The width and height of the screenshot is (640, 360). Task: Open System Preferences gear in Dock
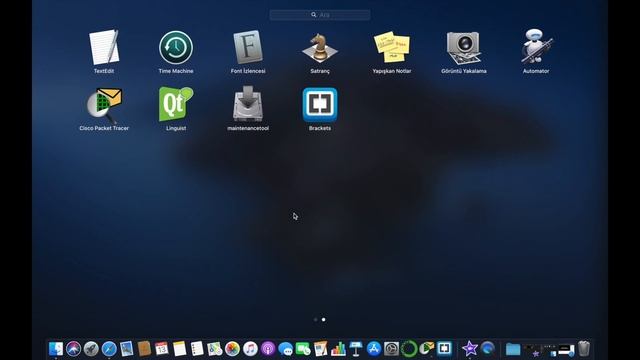(x=391, y=349)
